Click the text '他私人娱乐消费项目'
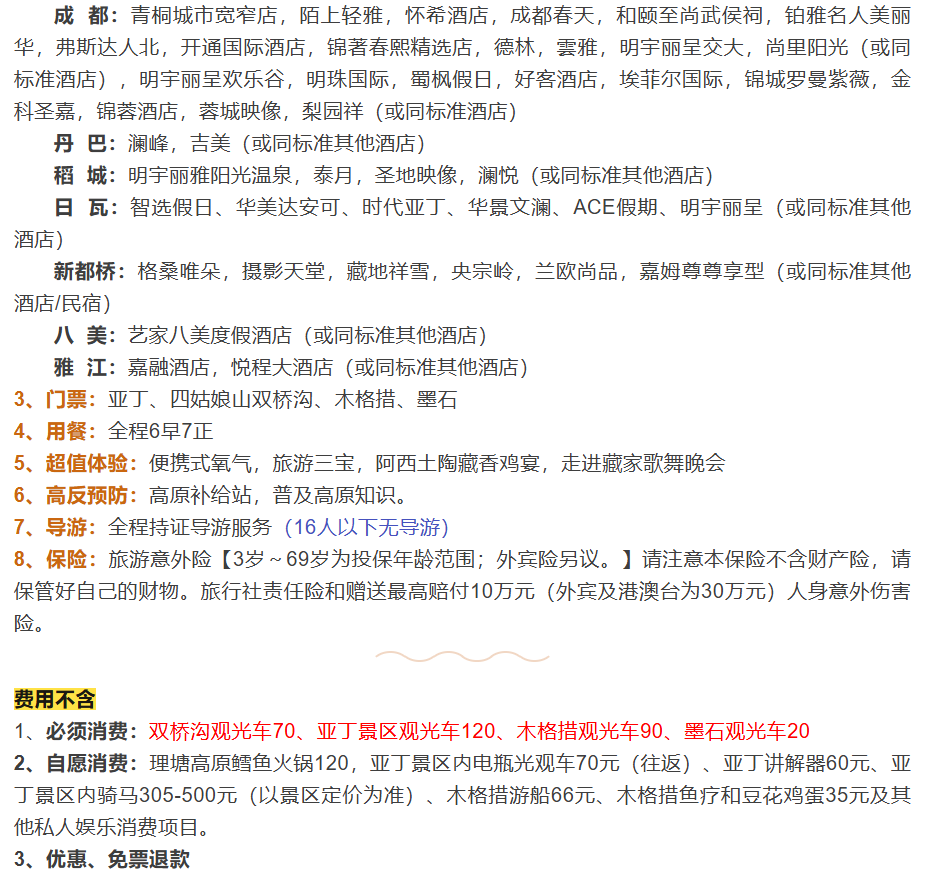This screenshot has width=926, height=877. [106, 827]
